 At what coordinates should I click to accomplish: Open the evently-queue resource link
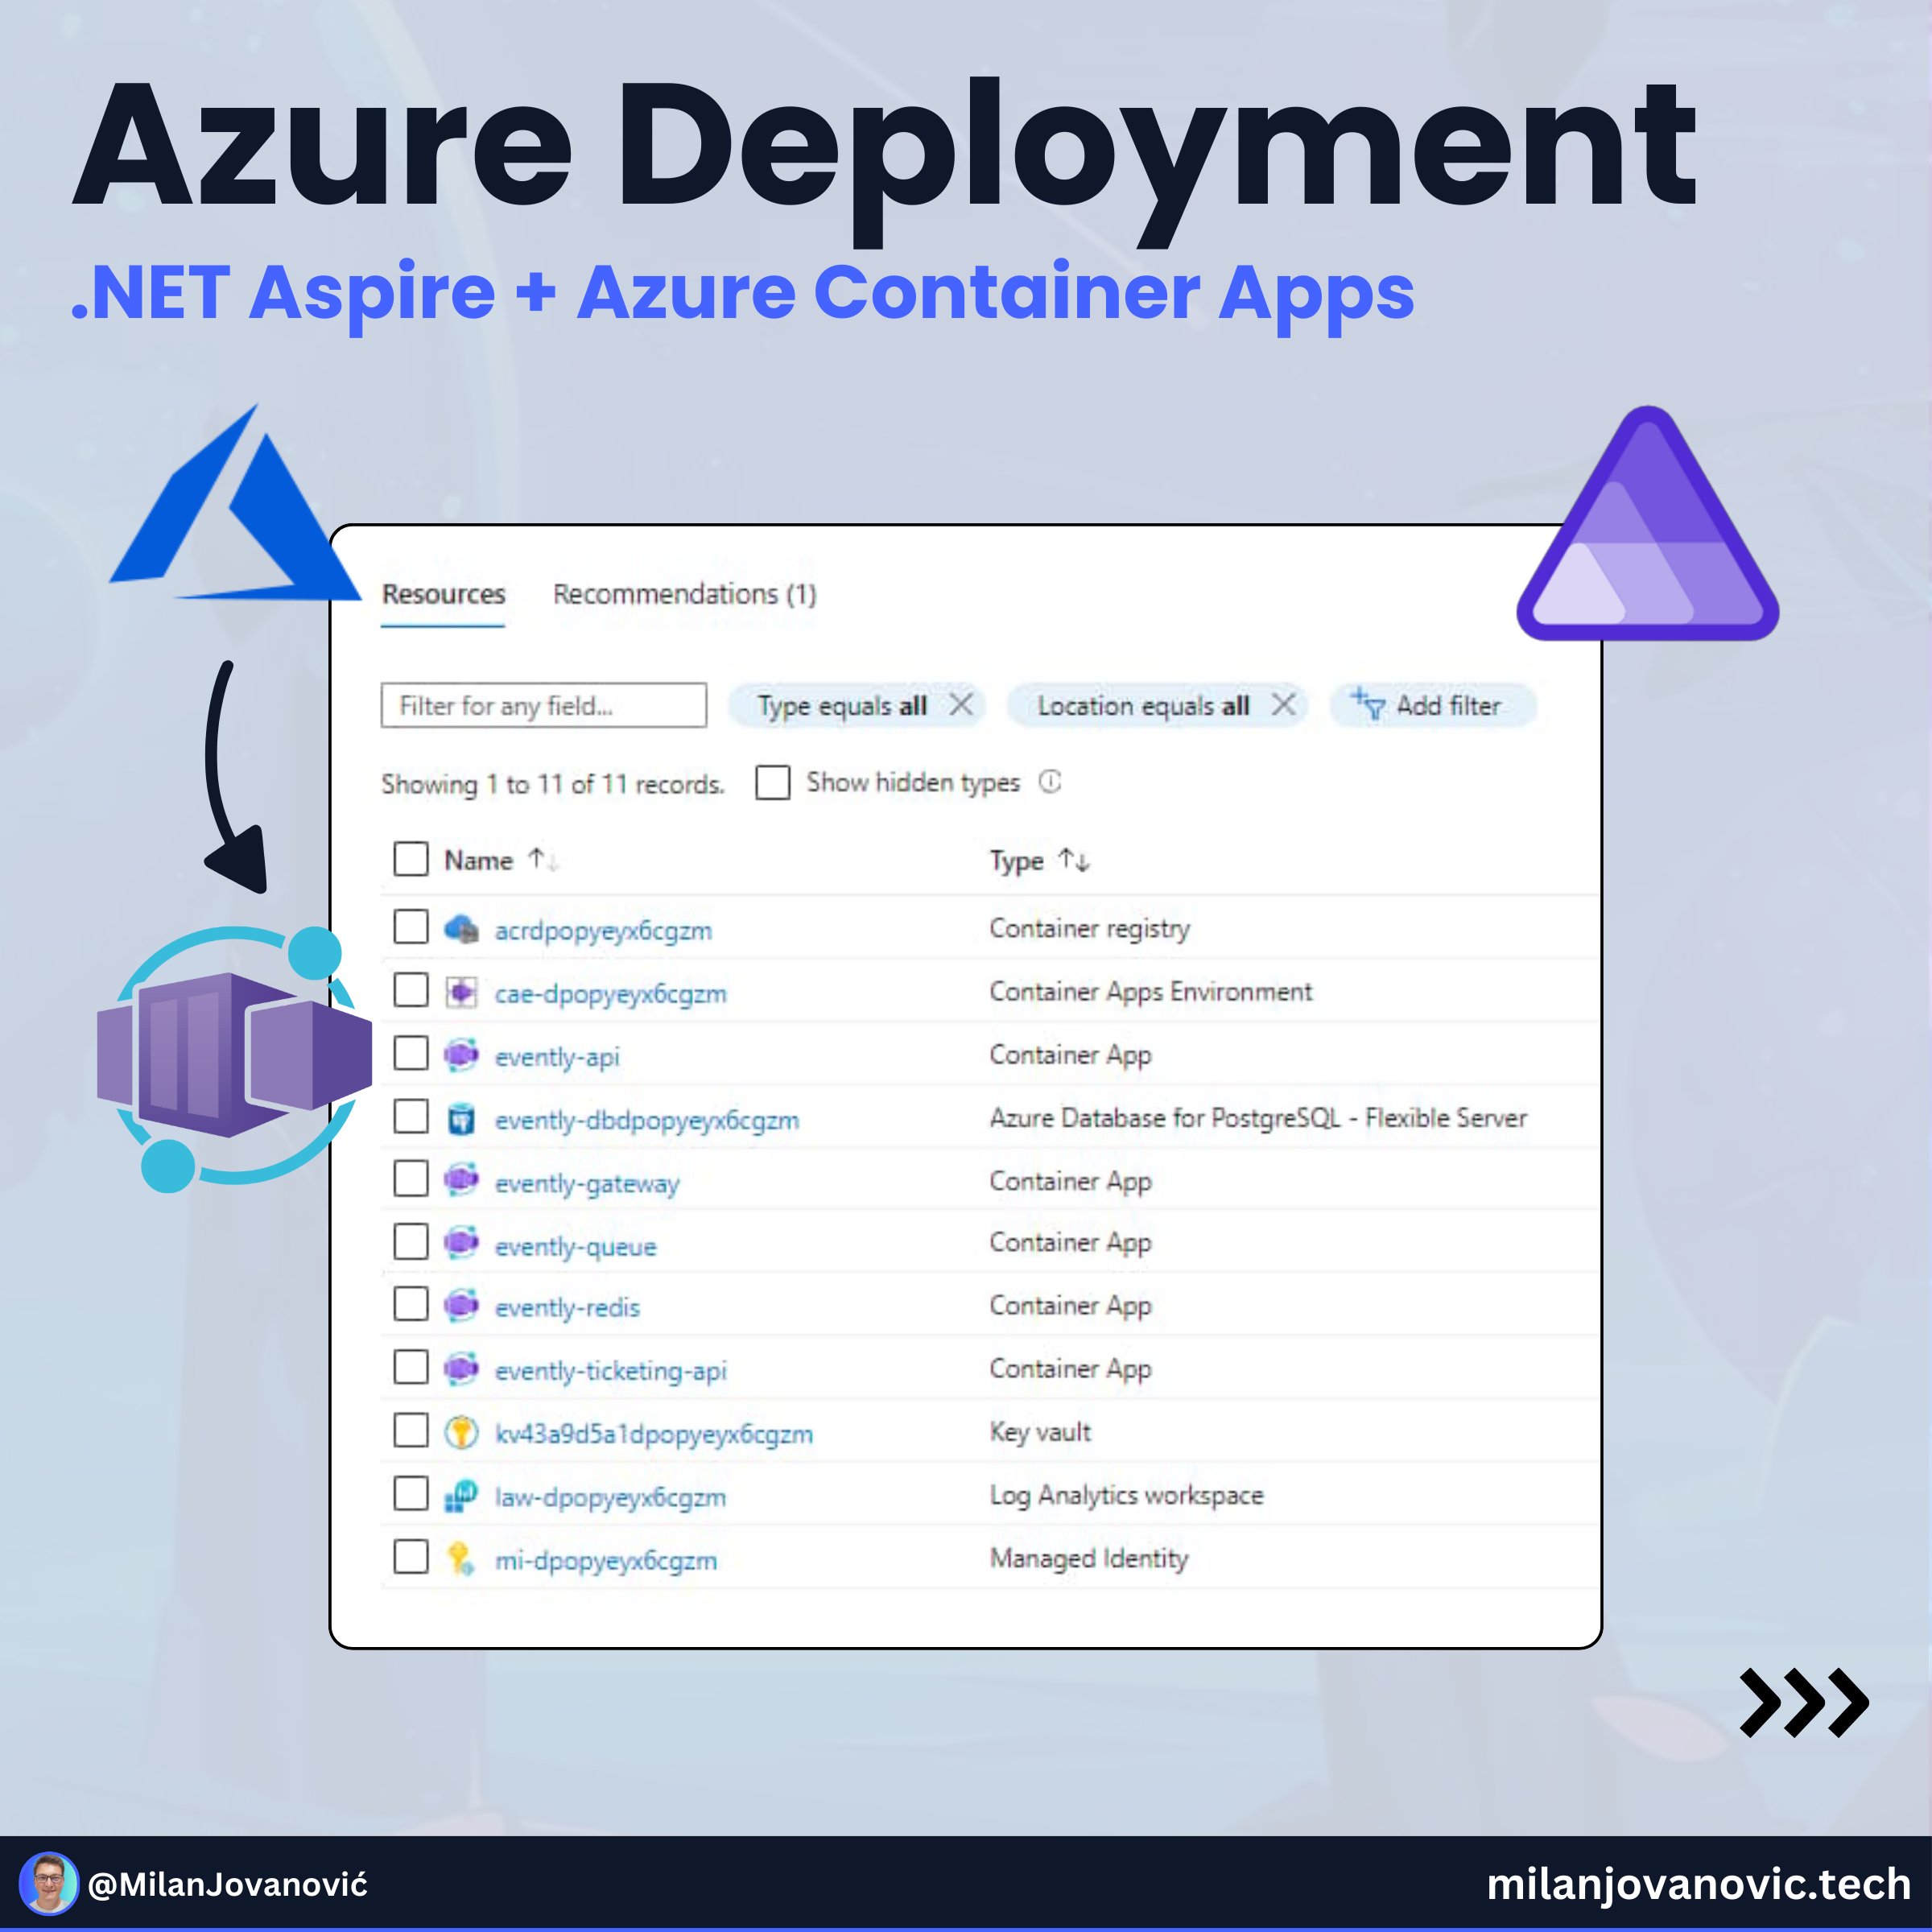point(576,1246)
